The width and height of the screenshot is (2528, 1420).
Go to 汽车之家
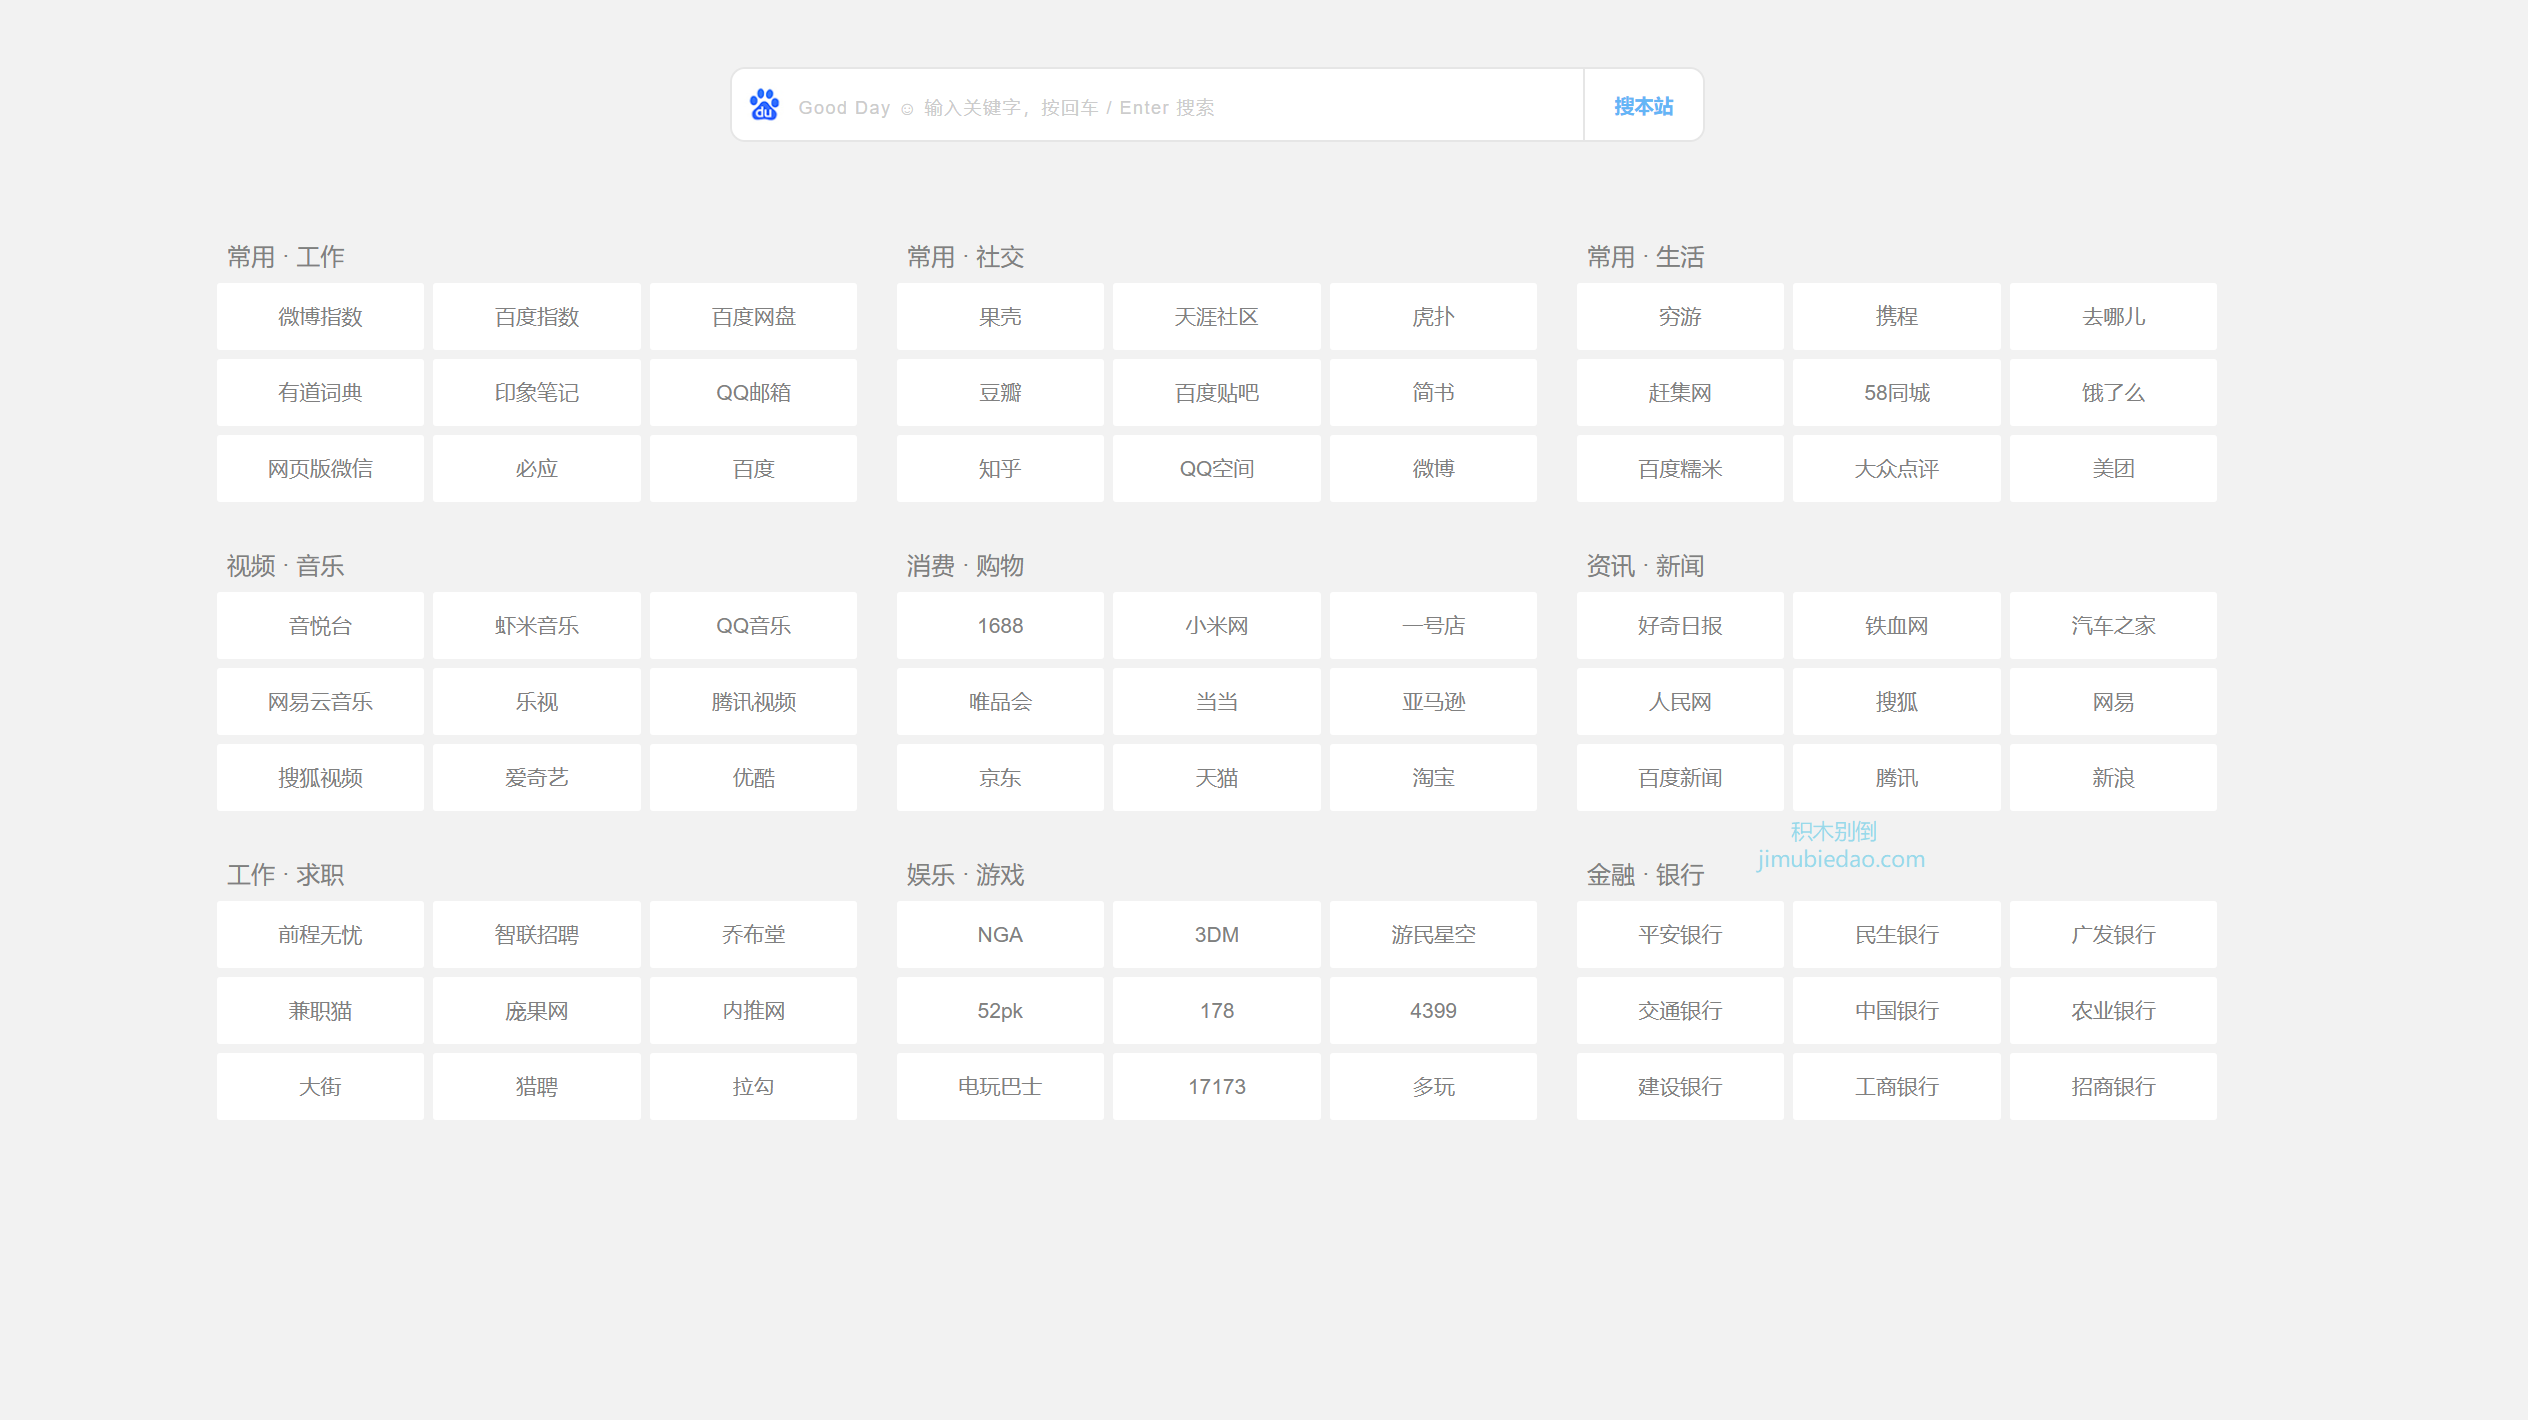[x=2113, y=626]
